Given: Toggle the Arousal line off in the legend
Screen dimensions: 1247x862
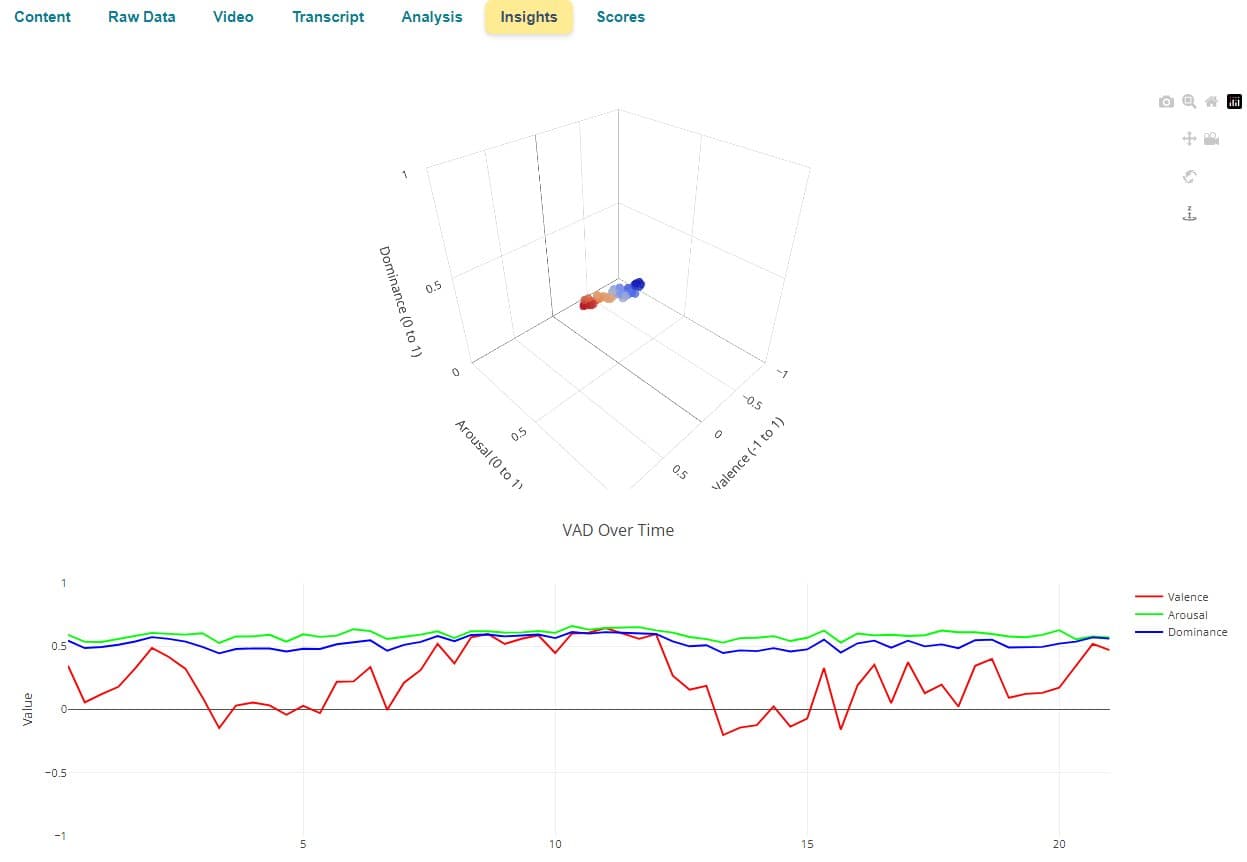Looking at the screenshot, I should [x=1187, y=614].
